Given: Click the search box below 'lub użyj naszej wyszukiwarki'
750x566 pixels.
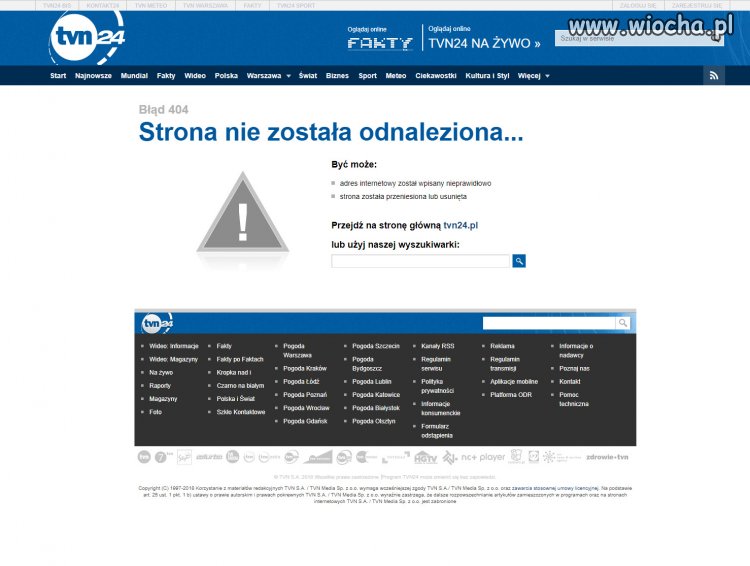Looking at the screenshot, I should pos(421,261).
